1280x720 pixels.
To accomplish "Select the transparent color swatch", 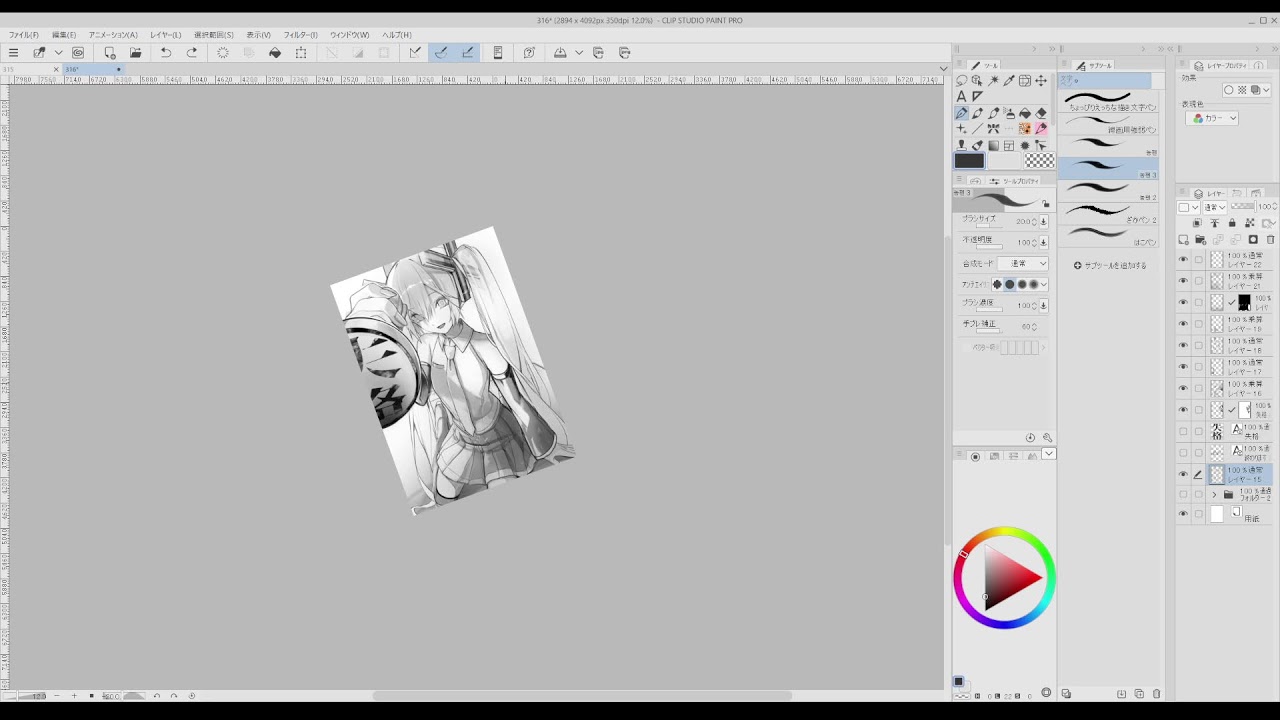I will pos(1040,161).
